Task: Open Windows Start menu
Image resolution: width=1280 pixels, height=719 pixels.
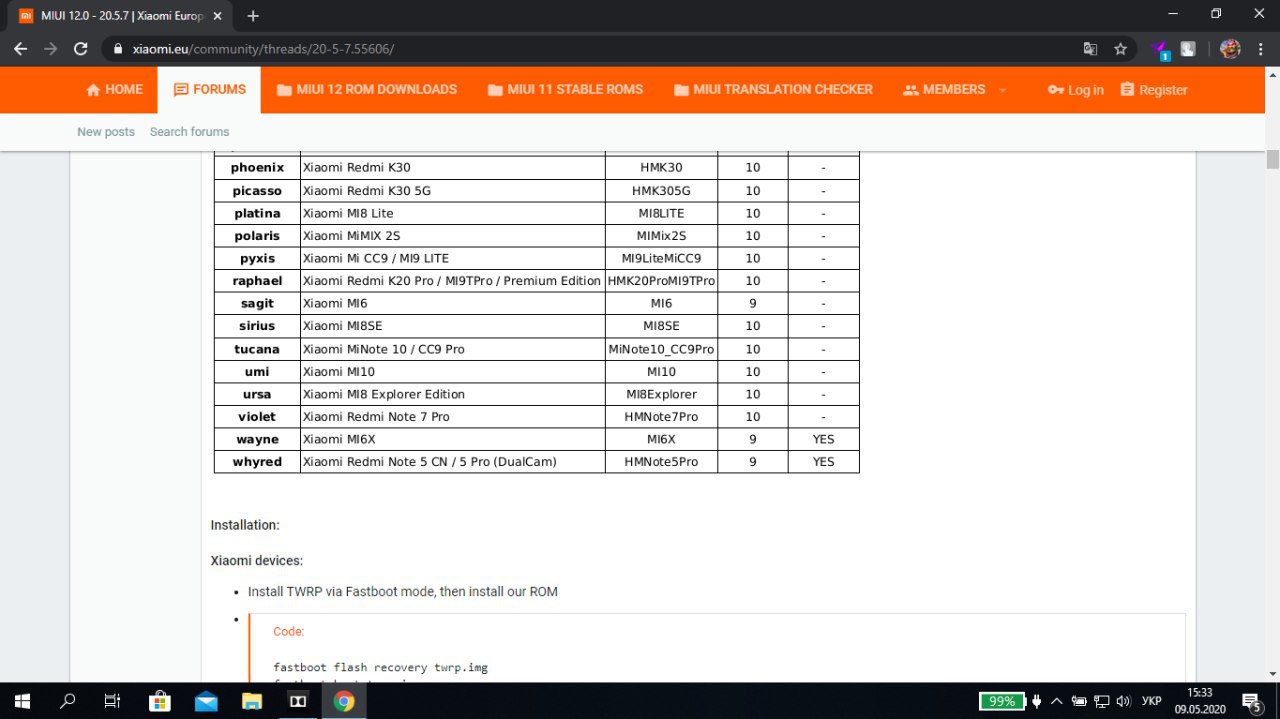Action: [x=21, y=701]
